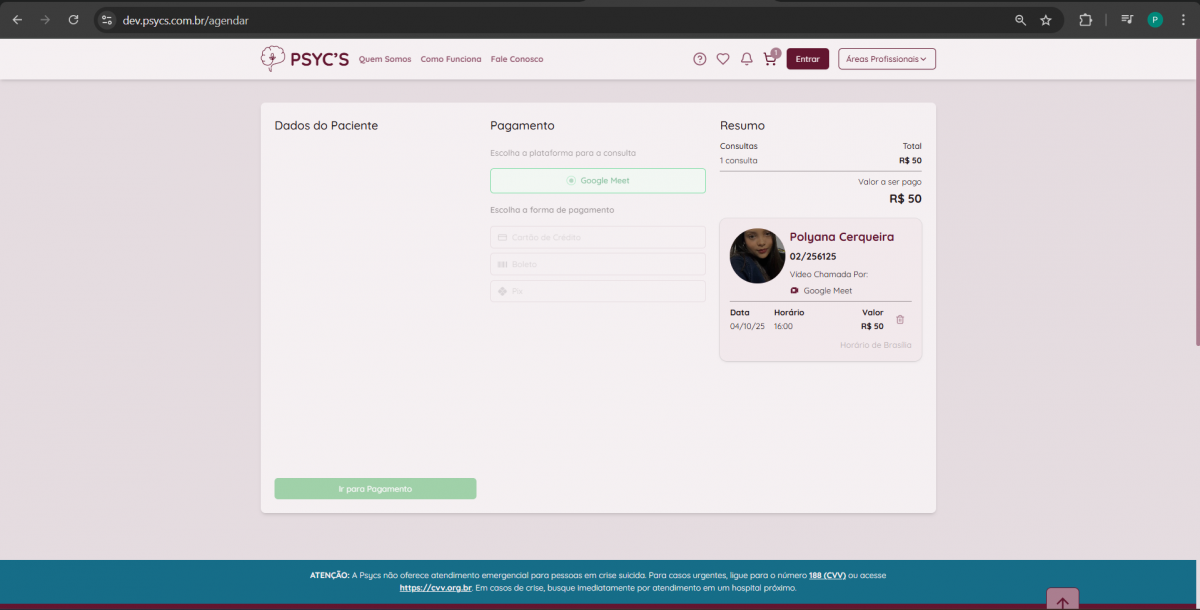Viewport: 1200px width, 610px height.
Task: Click the scroll-to-top arrow button
Action: (1062, 600)
